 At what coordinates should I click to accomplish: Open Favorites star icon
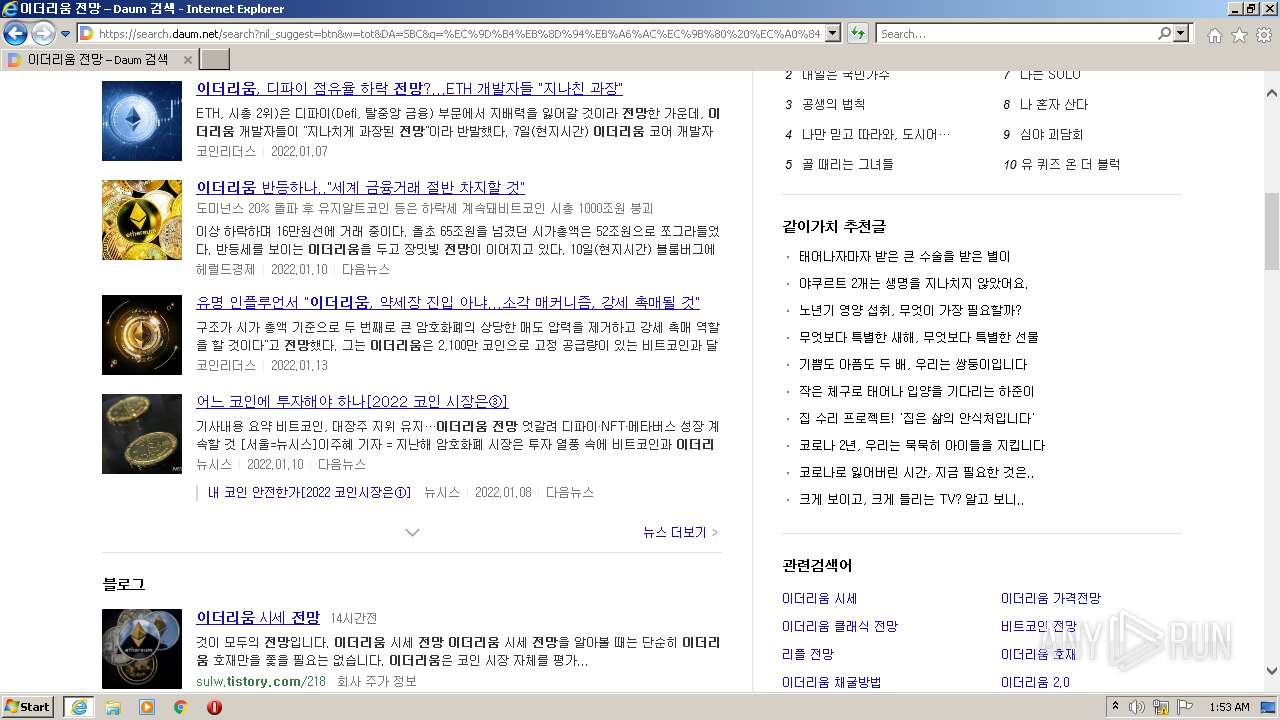tap(1239, 35)
